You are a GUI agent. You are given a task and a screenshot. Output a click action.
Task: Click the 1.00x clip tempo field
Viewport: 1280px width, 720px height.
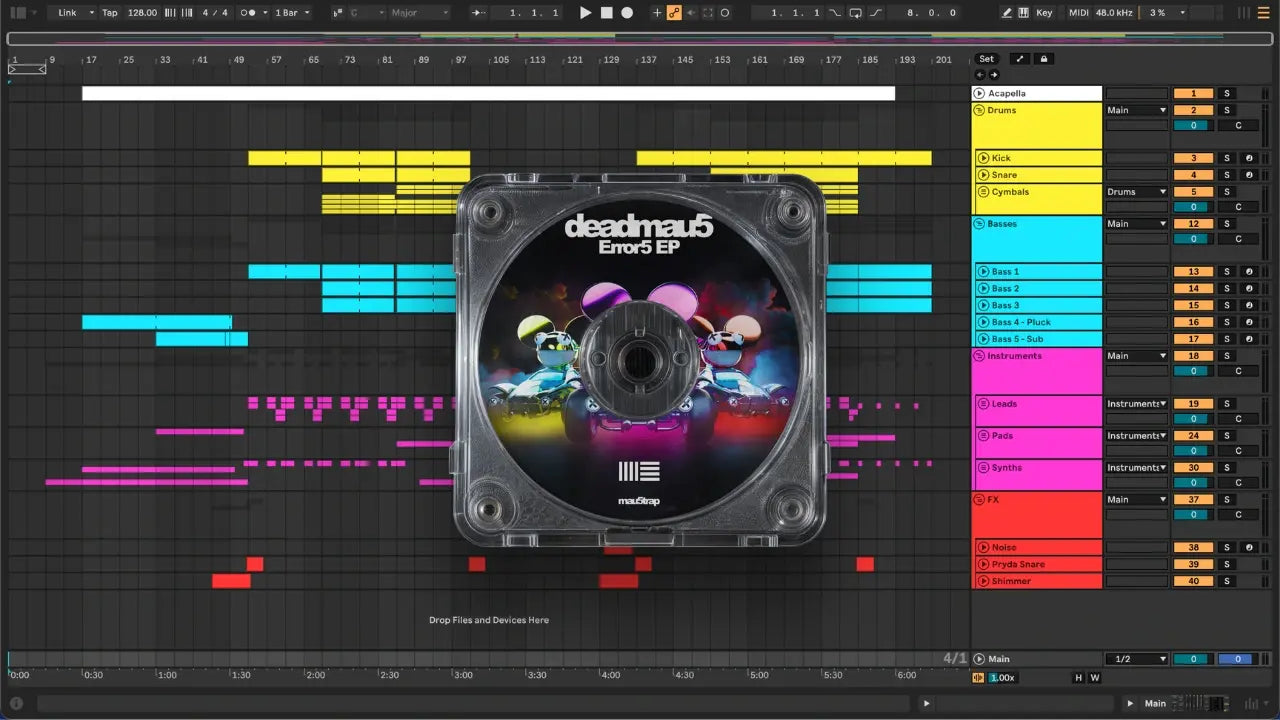1002,678
